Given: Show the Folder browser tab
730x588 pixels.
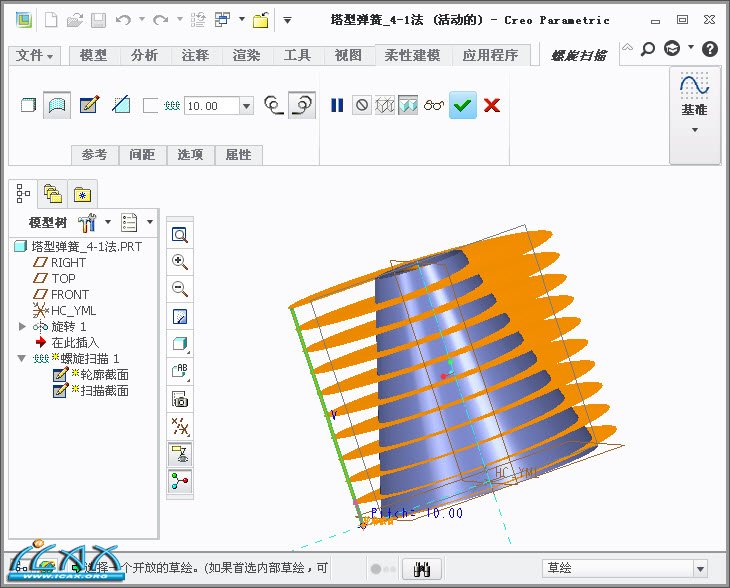Looking at the screenshot, I should tap(53, 193).
